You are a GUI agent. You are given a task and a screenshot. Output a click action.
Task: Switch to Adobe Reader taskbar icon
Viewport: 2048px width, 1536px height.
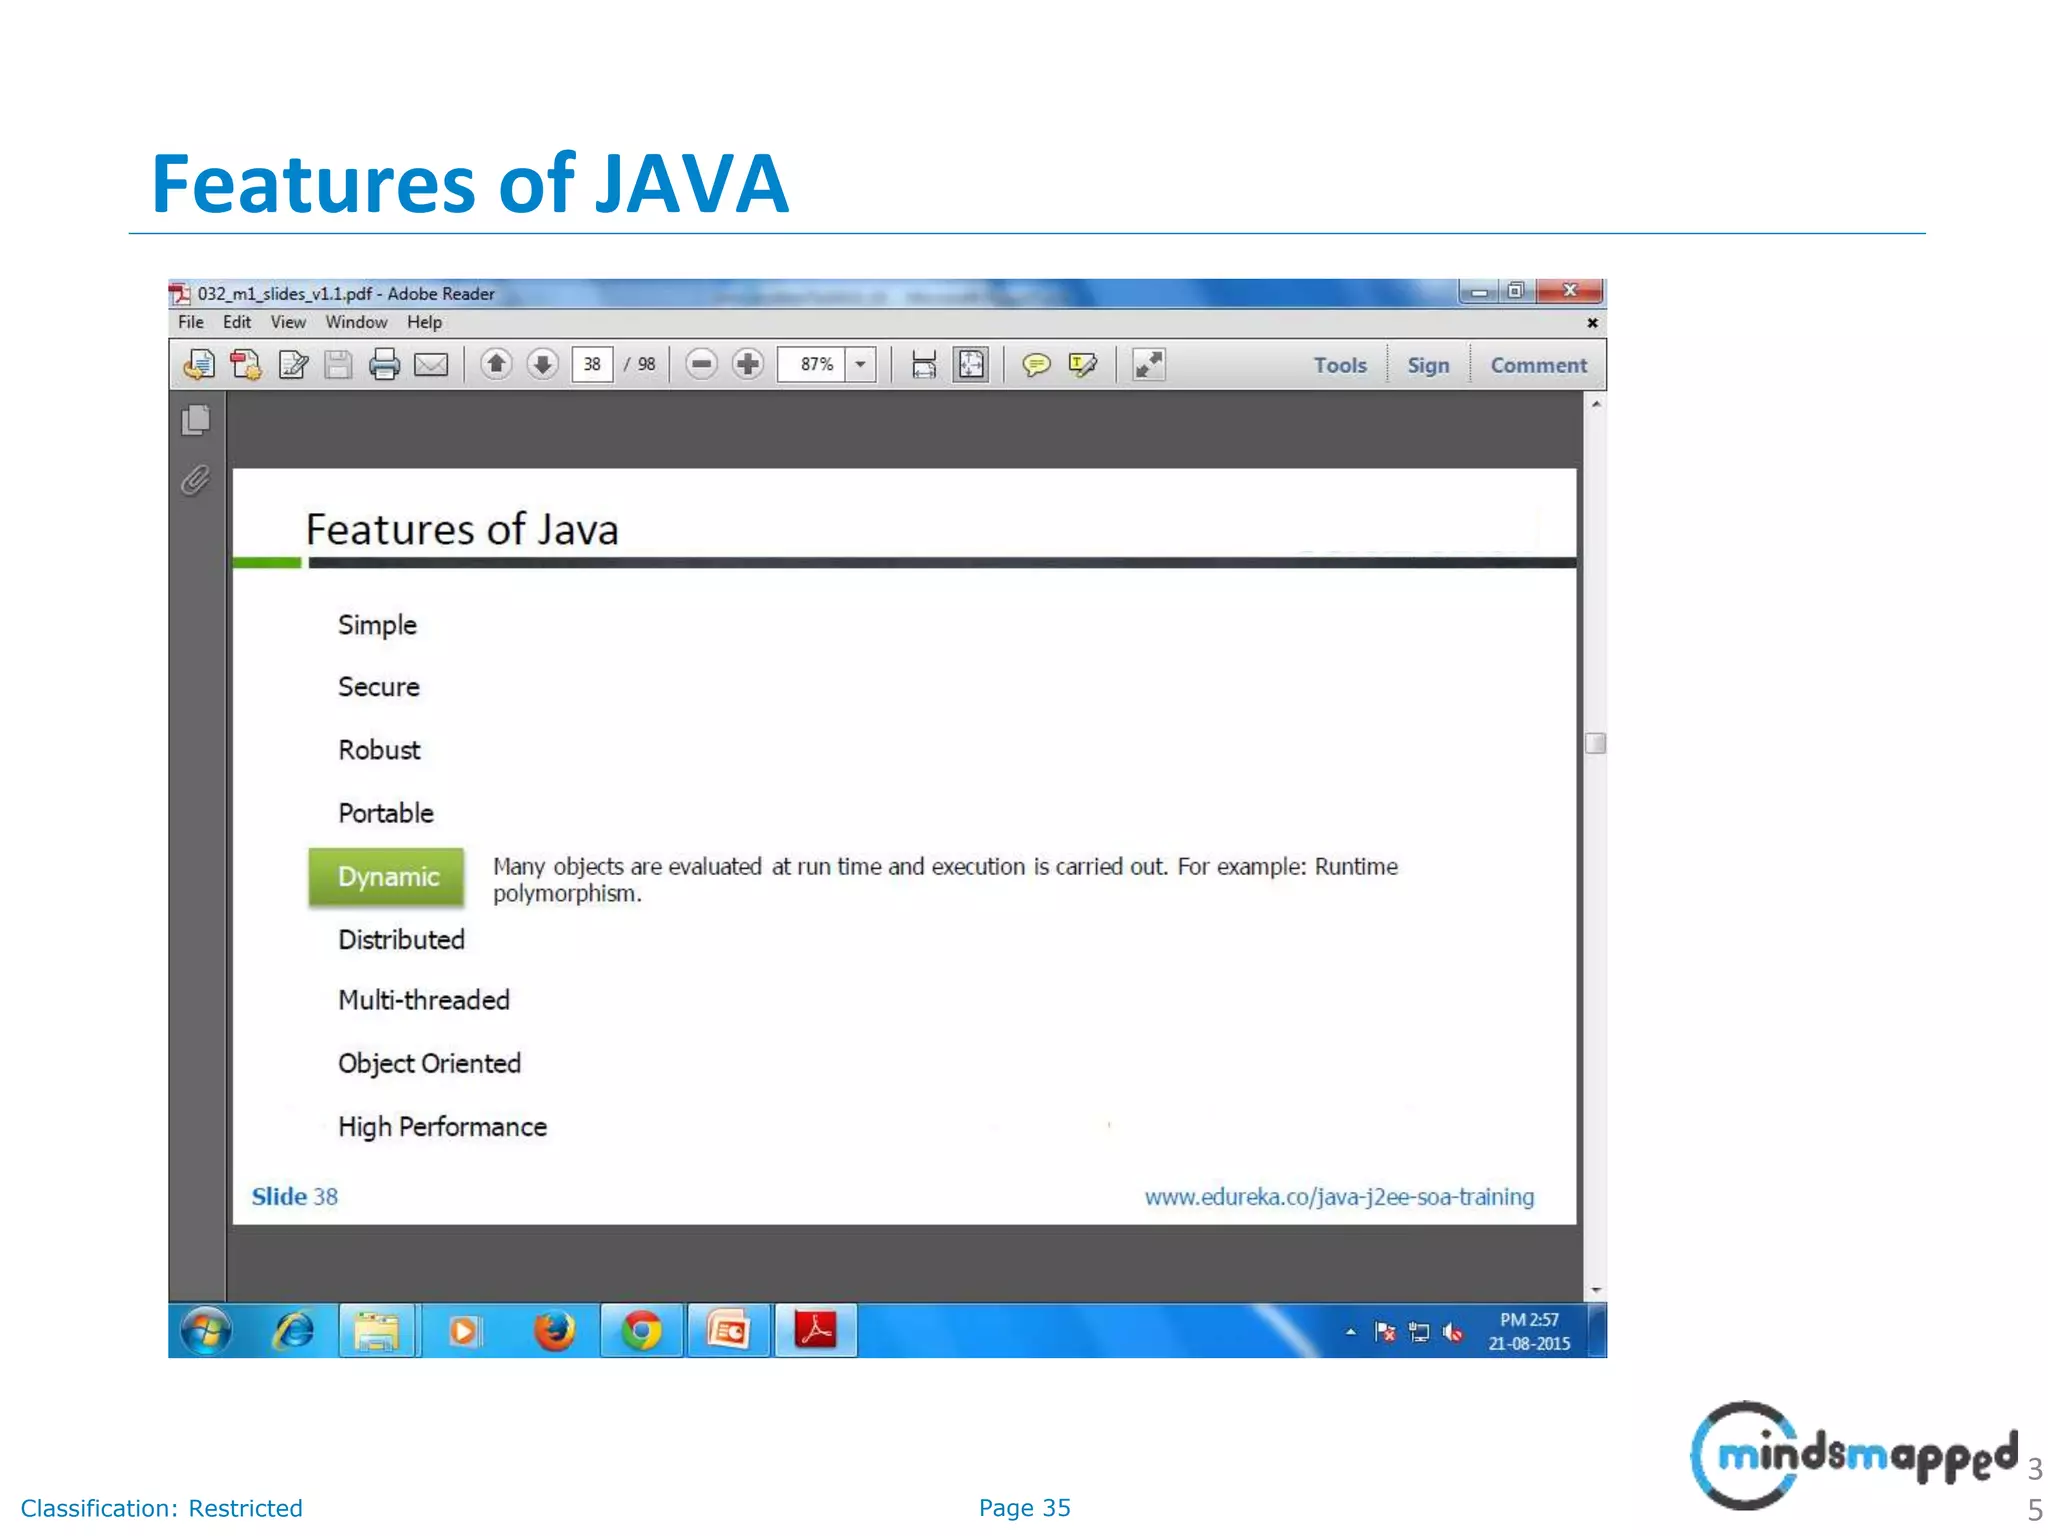(x=815, y=1331)
